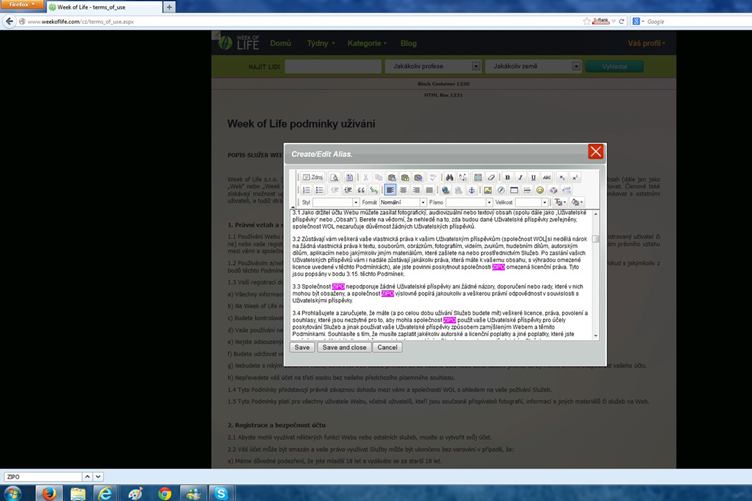Screen dimensions: 752x501
Task: Click the editor's vertical scrollbar thumb
Action: [596, 239]
